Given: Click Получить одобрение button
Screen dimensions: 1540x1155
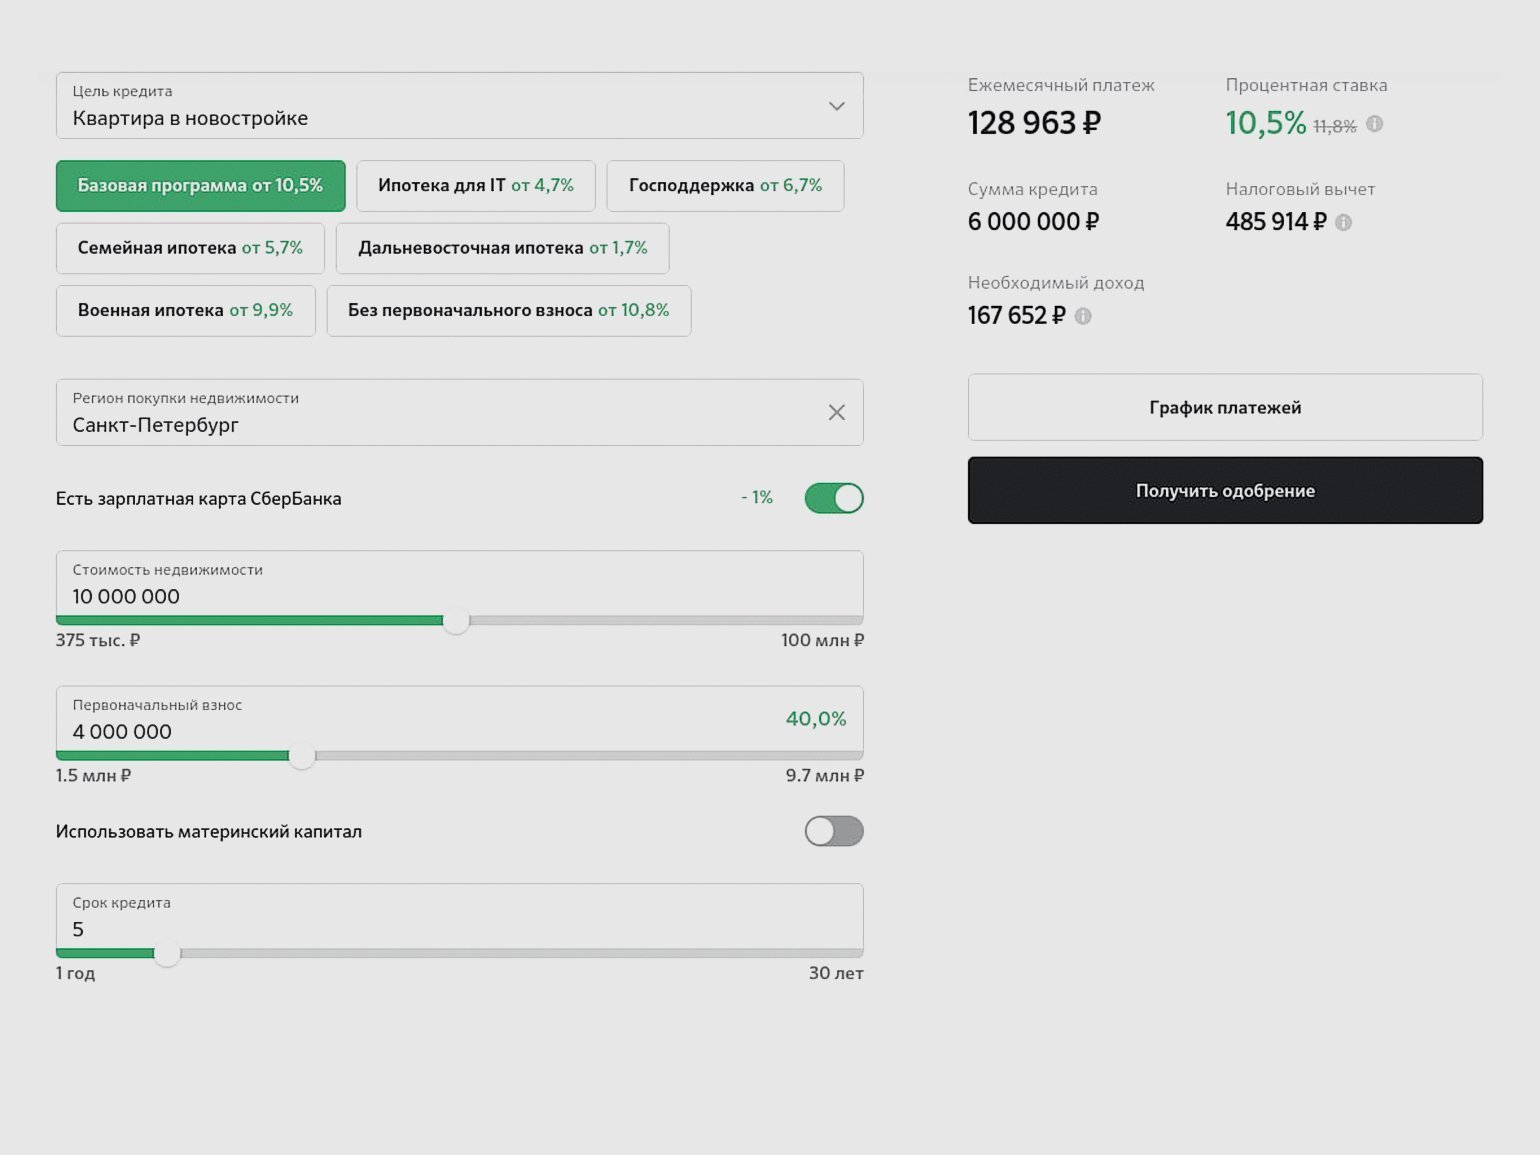Looking at the screenshot, I should point(1225,490).
